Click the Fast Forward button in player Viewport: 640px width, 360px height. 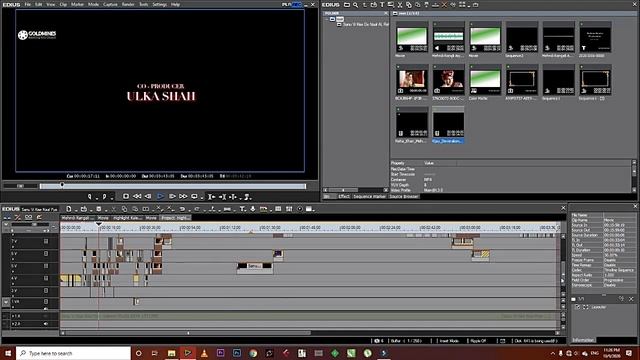click(x=183, y=197)
